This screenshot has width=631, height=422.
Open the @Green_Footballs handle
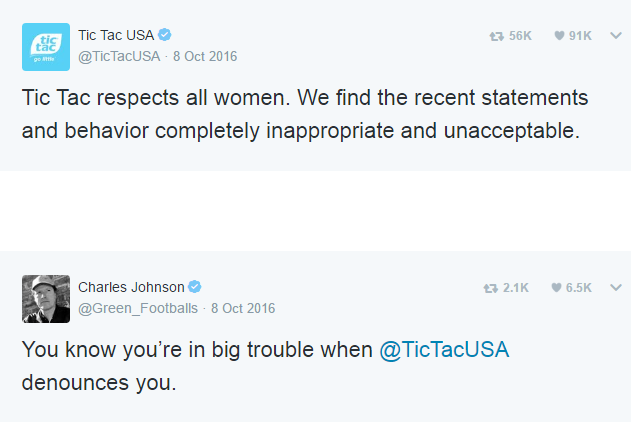138,308
